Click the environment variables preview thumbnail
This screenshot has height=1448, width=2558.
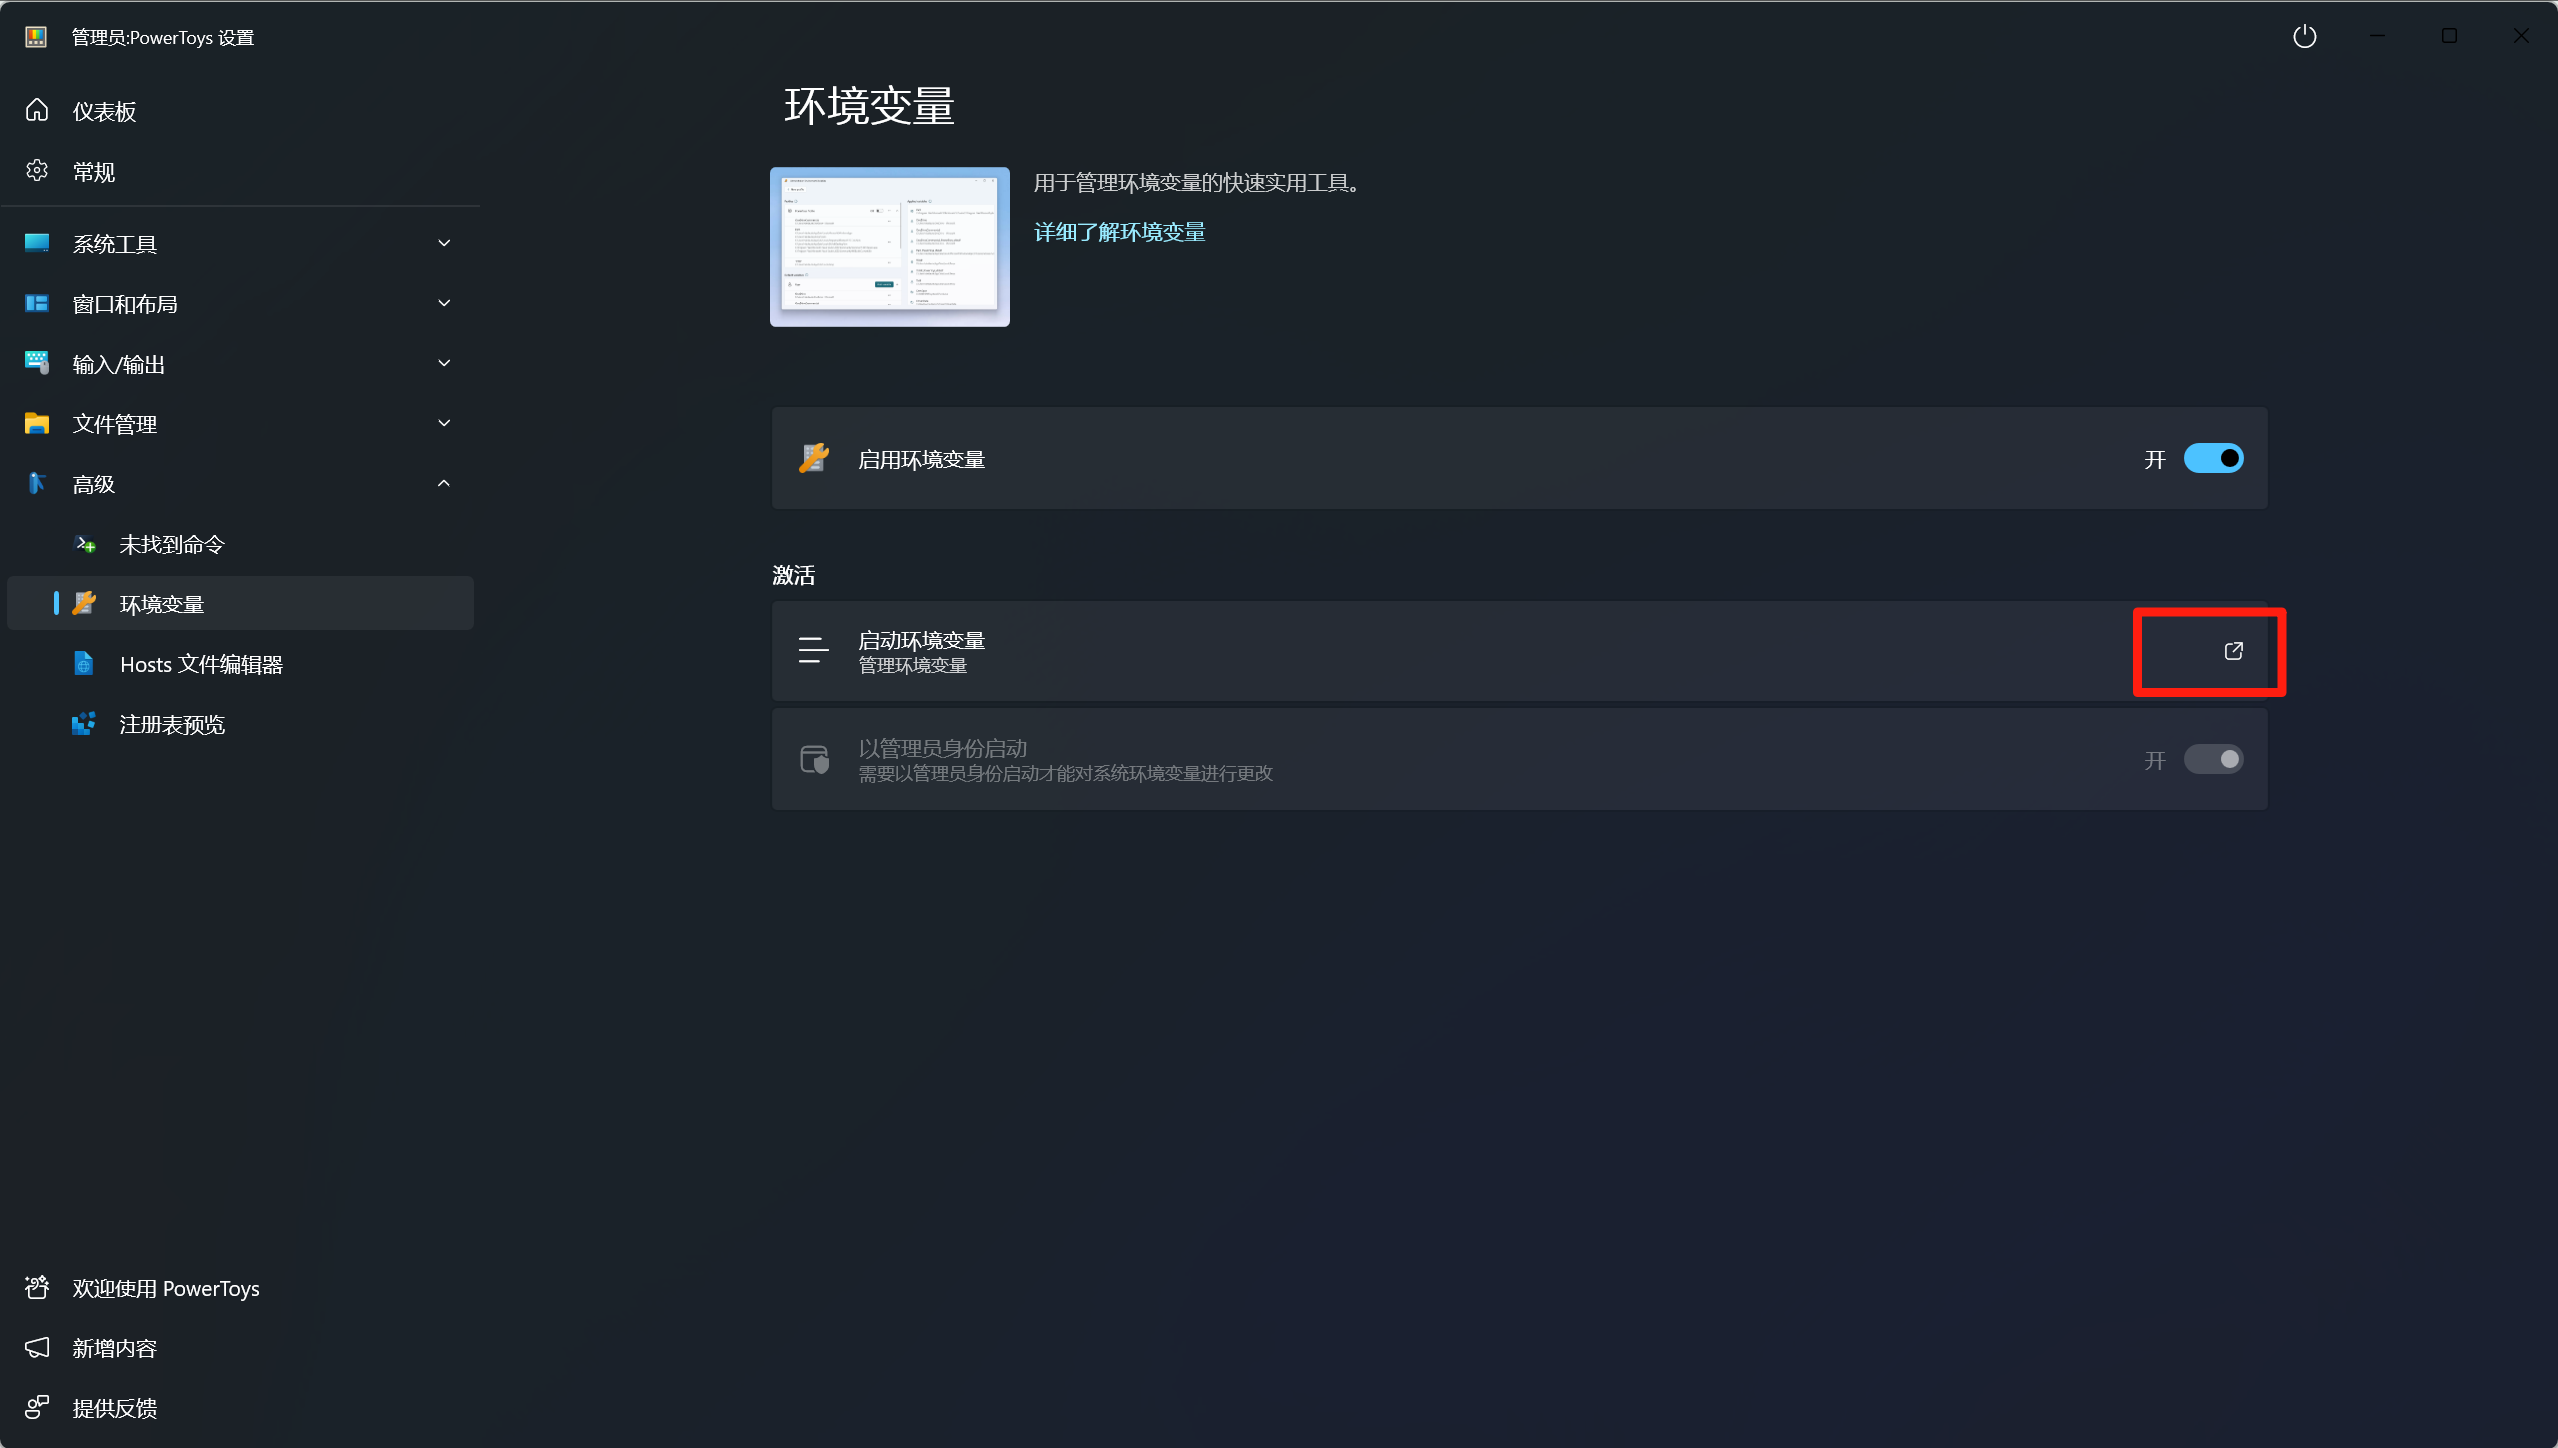(889, 246)
